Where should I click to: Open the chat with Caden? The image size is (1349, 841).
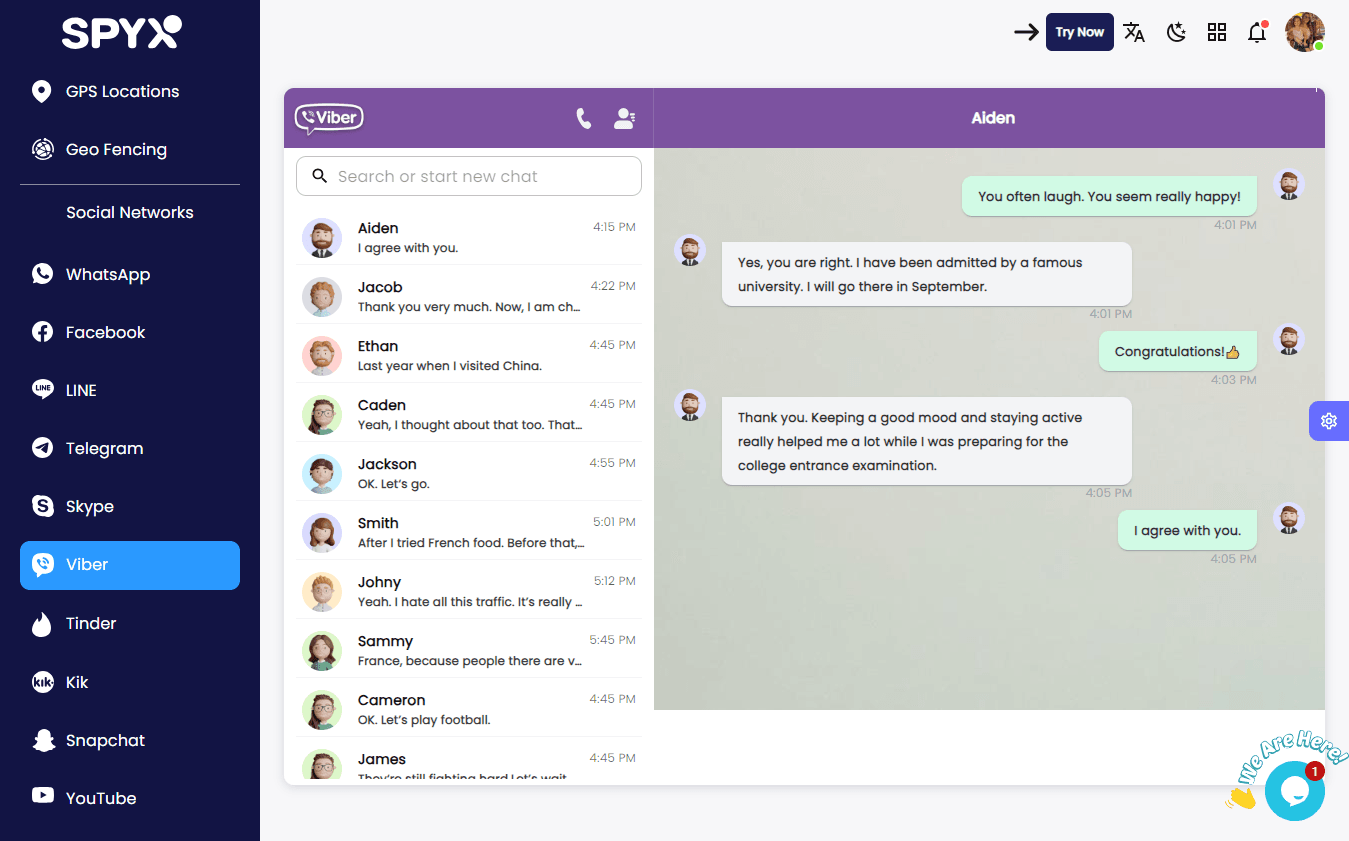point(469,414)
